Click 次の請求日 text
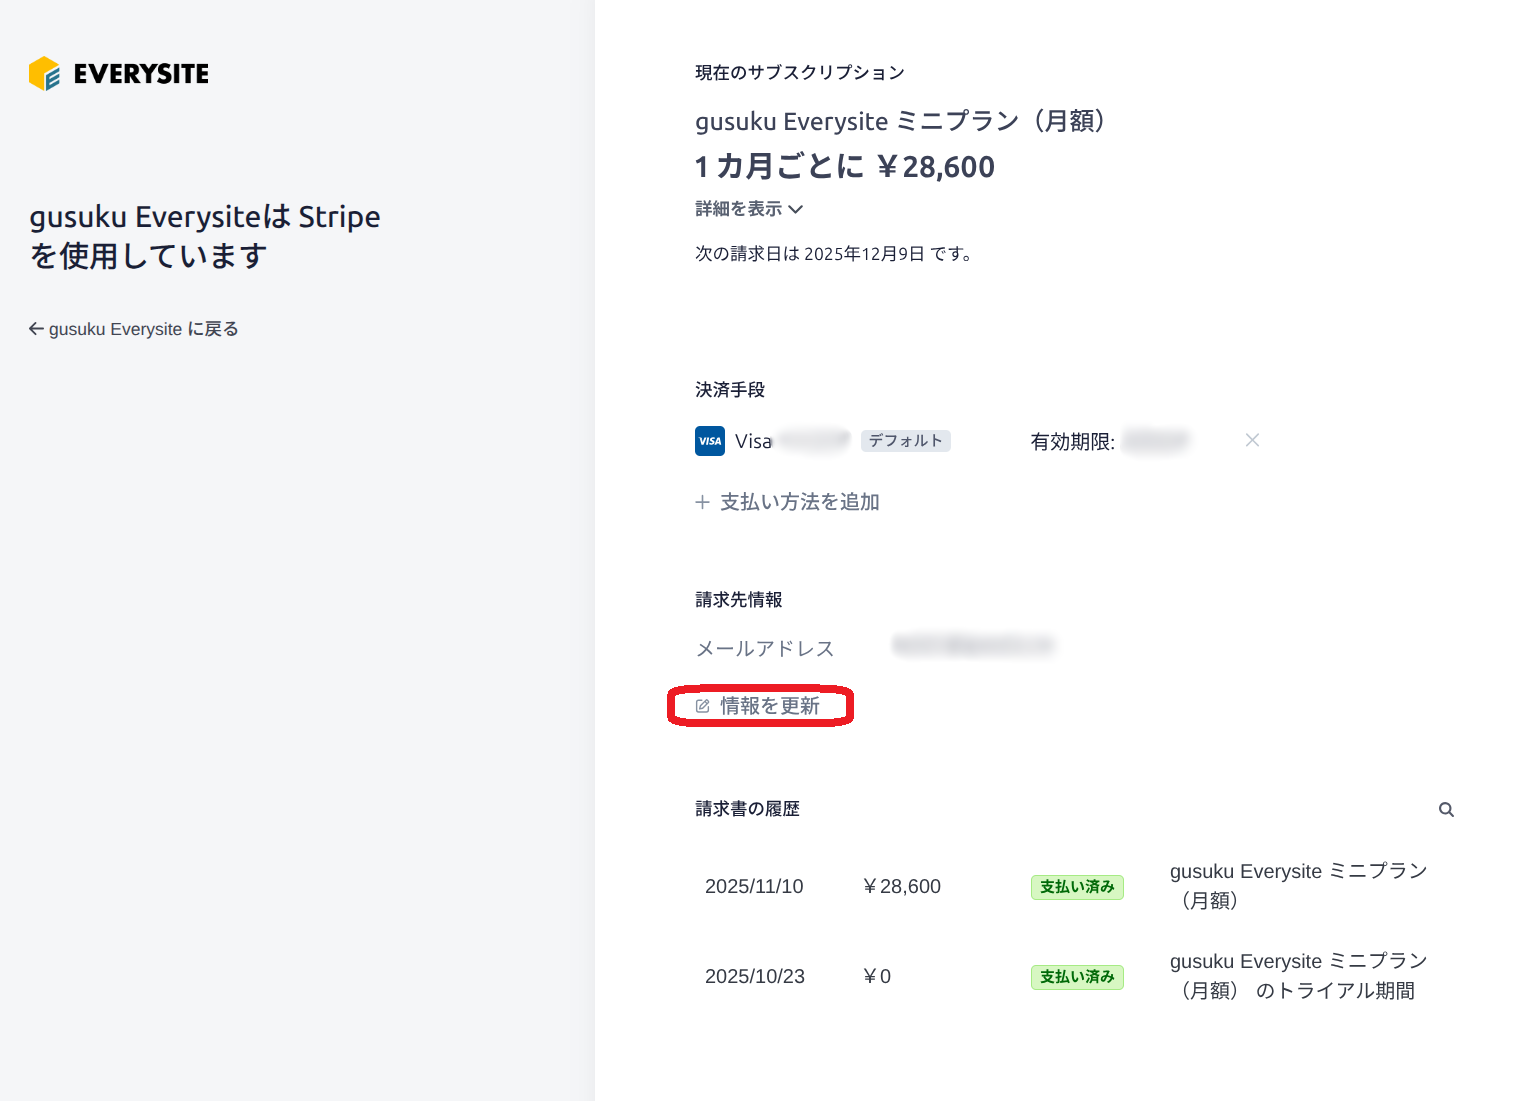 pyautogui.click(x=834, y=254)
